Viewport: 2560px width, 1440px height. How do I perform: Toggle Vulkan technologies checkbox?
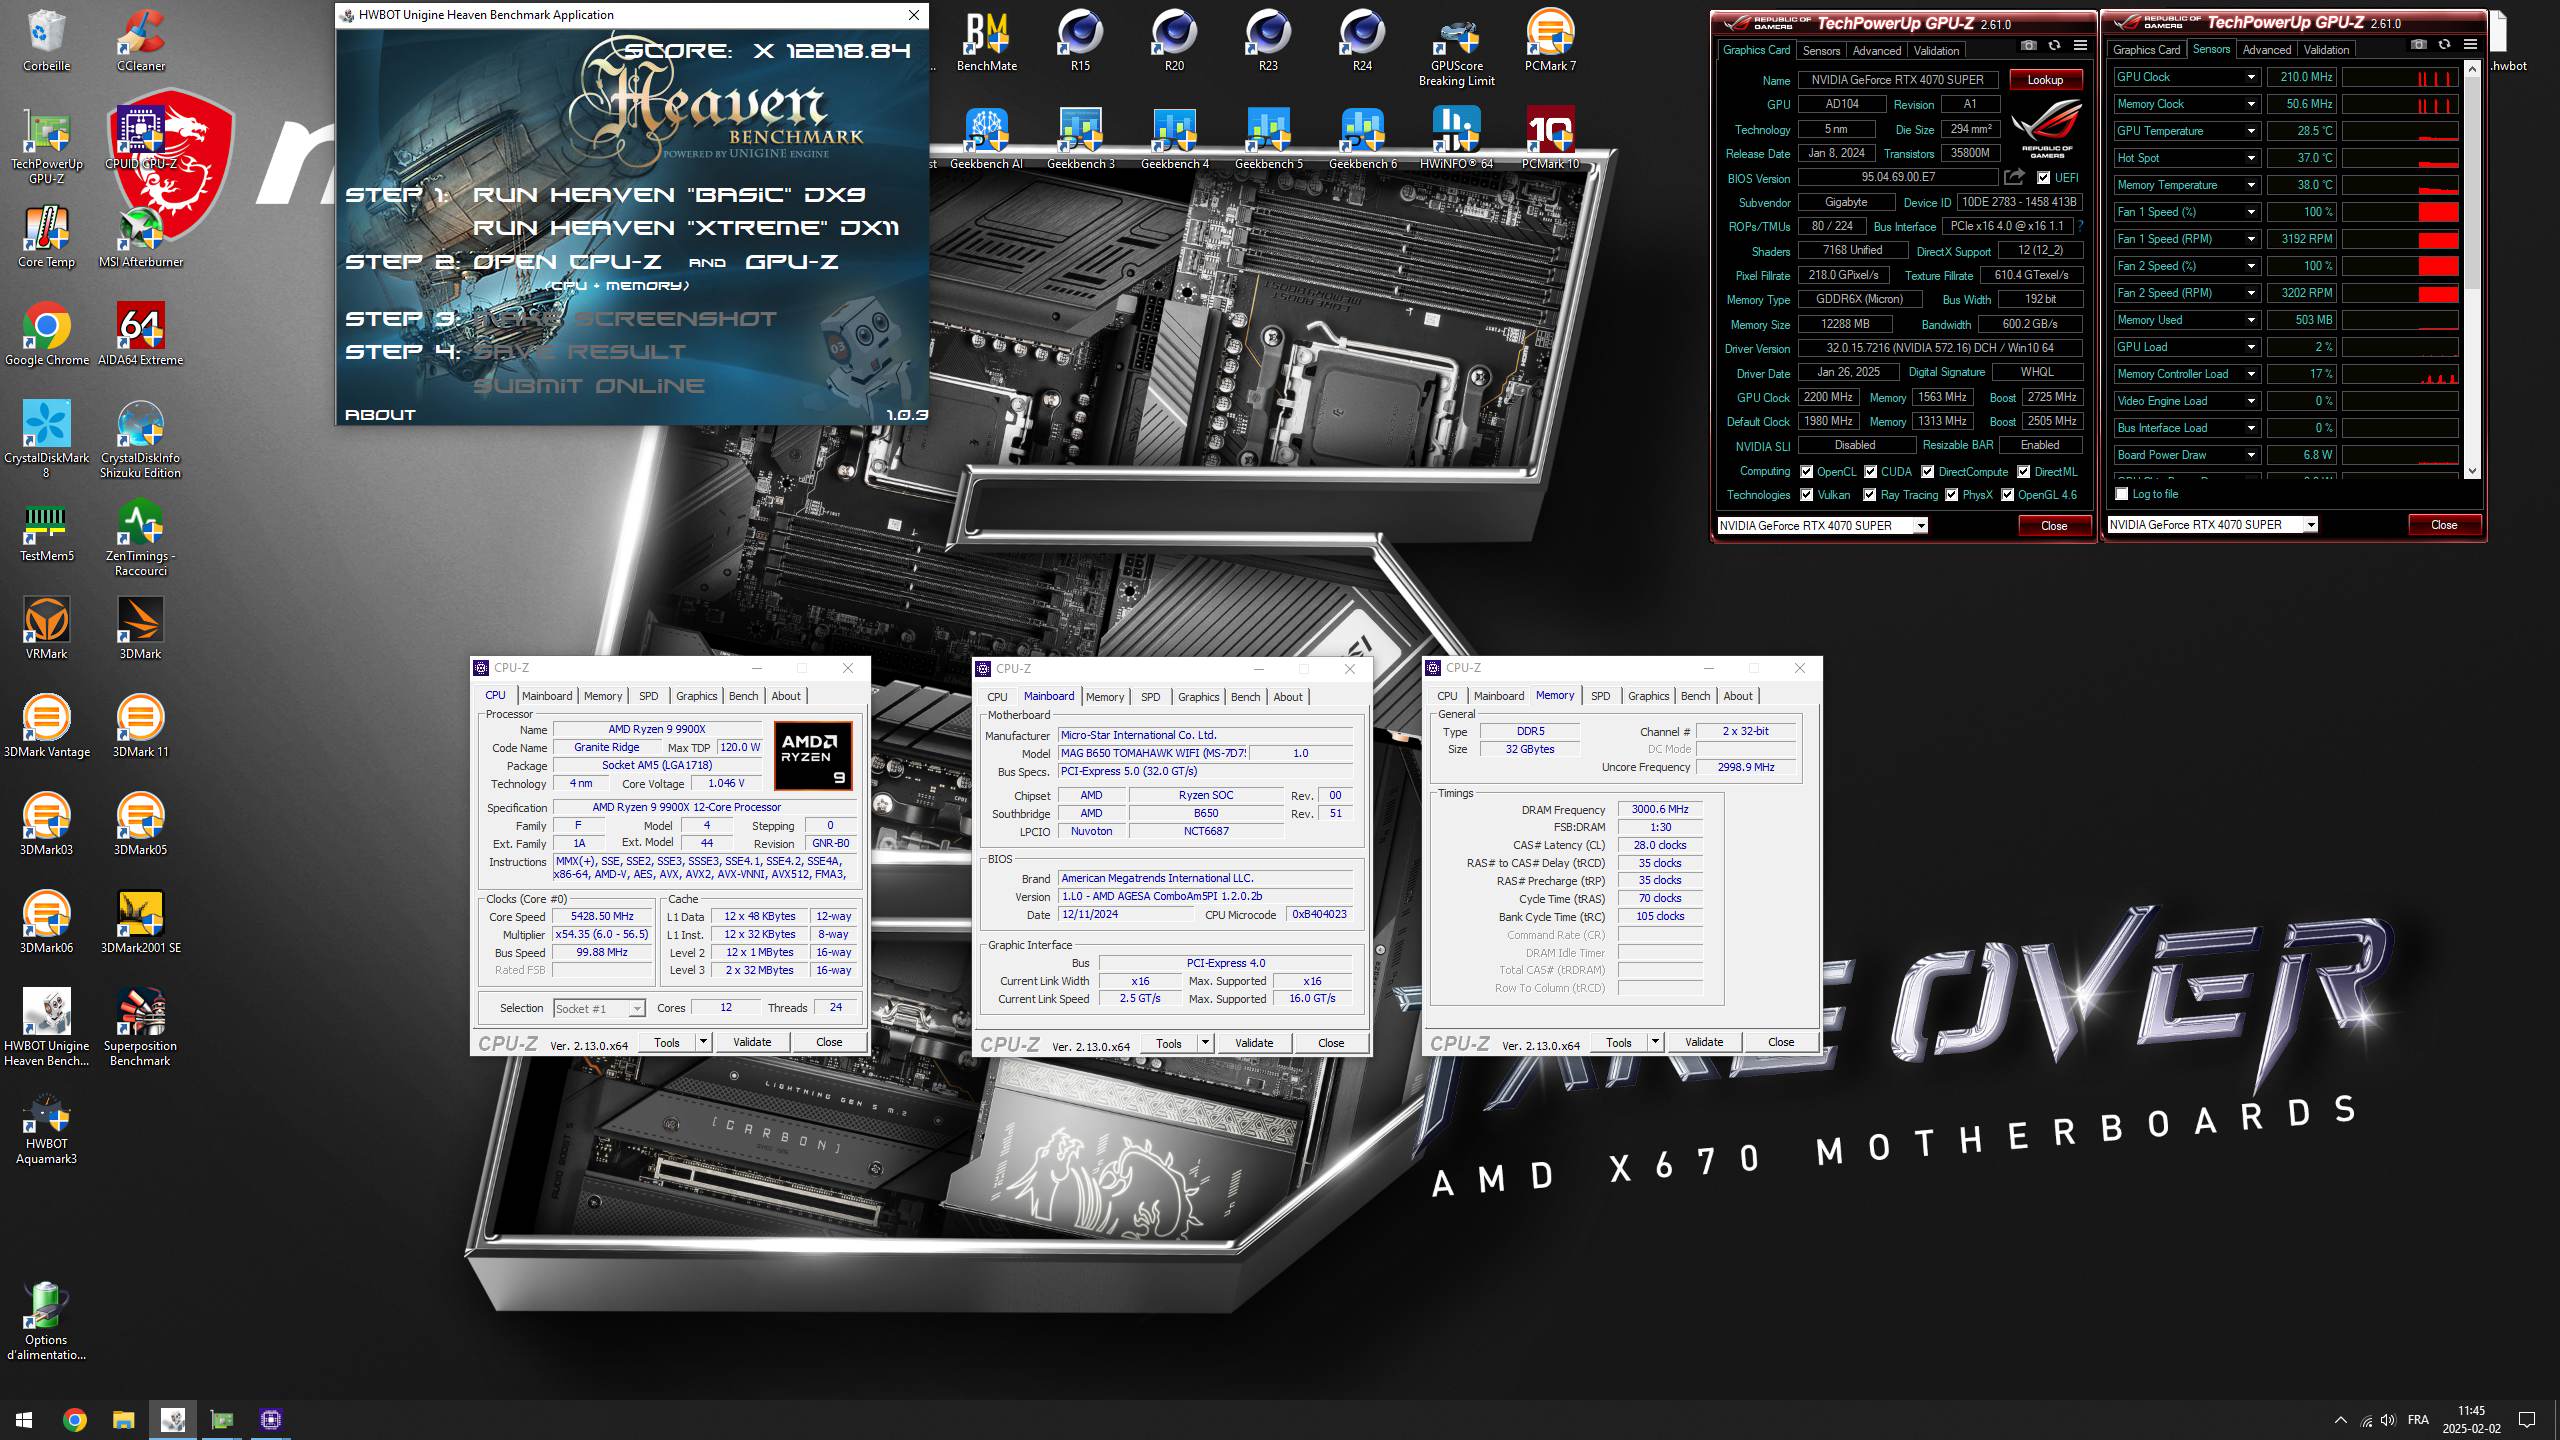[1807, 495]
